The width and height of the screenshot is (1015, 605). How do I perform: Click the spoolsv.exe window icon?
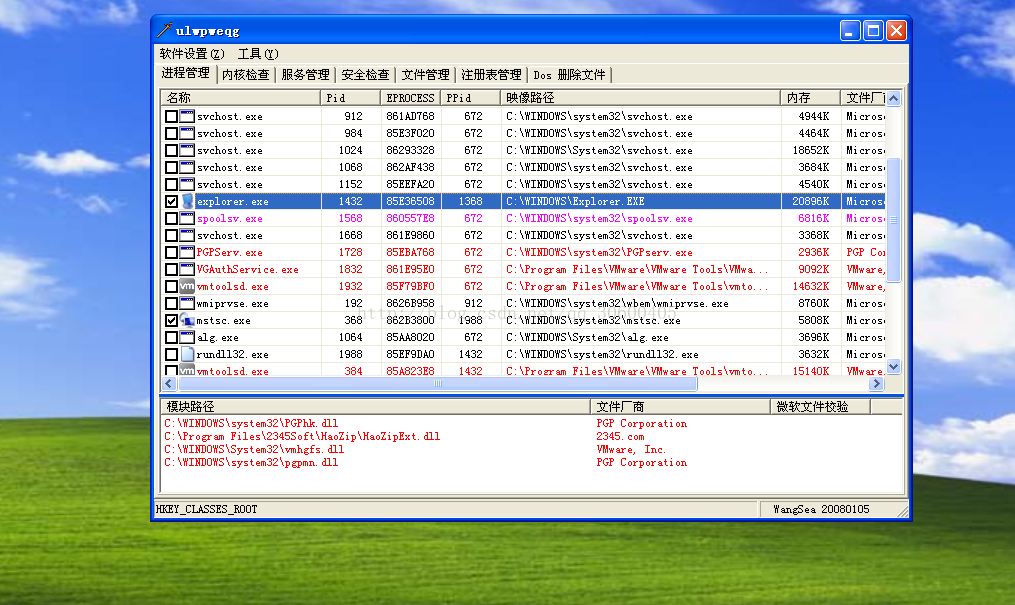187,218
